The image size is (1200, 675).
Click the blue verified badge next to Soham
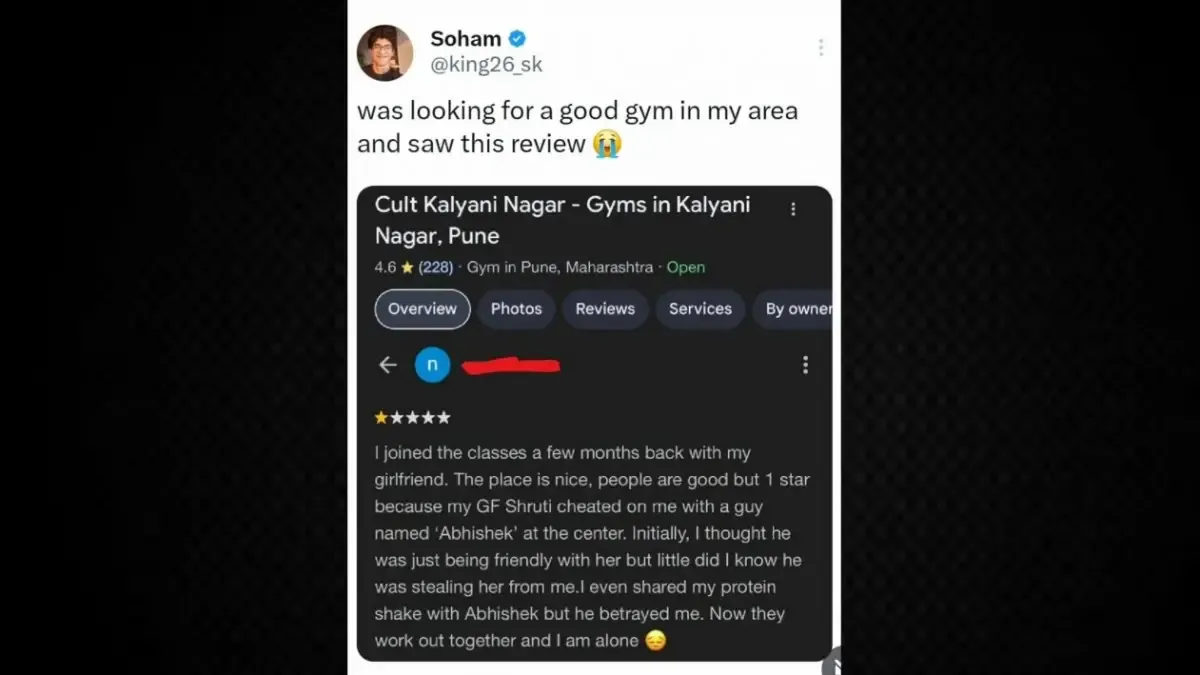point(517,39)
